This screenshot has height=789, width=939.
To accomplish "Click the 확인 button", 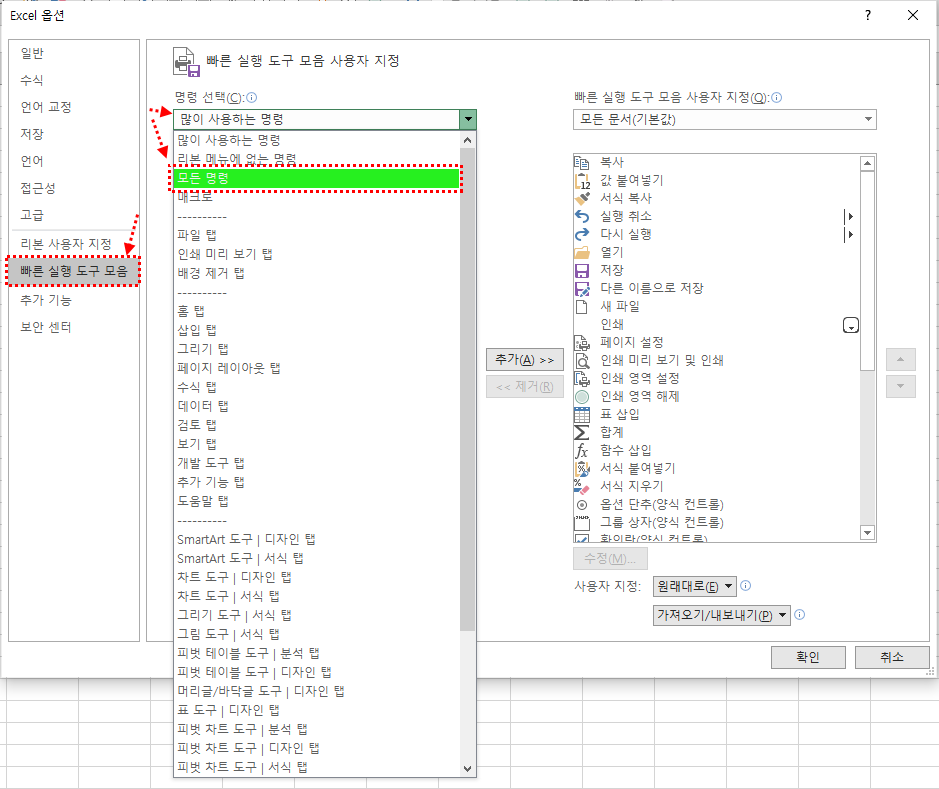I will (x=808, y=657).
